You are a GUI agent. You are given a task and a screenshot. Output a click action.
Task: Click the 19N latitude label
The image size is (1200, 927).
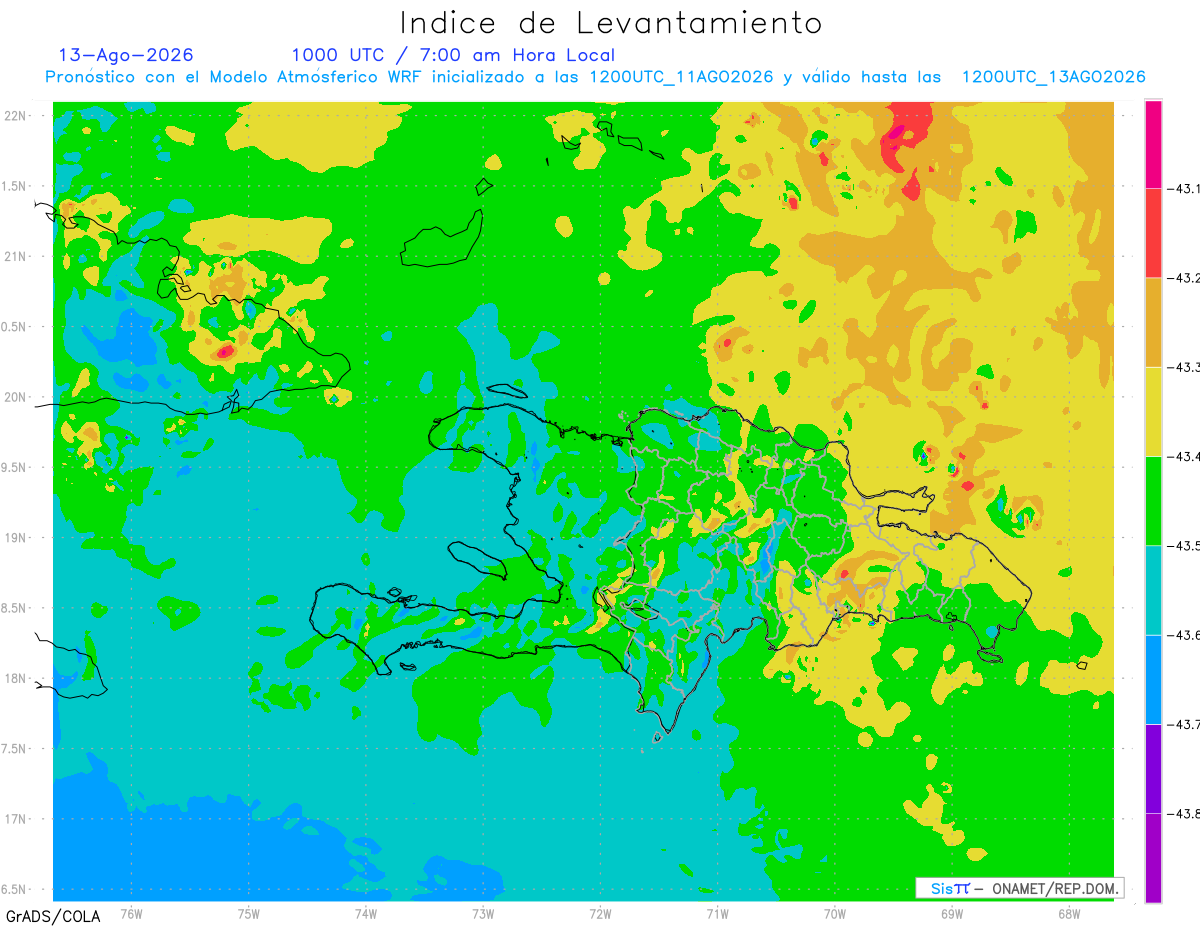pyautogui.click(x=17, y=538)
